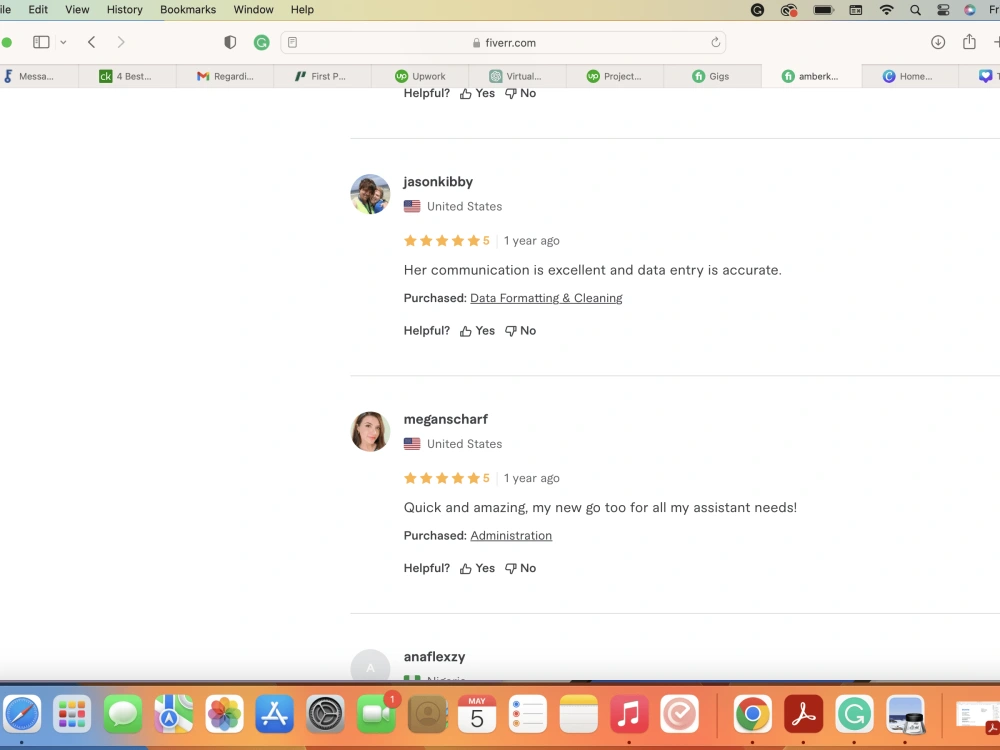The width and height of the screenshot is (1000, 750).
Task: Open the Notes app from the Dock
Action: pos(577,714)
